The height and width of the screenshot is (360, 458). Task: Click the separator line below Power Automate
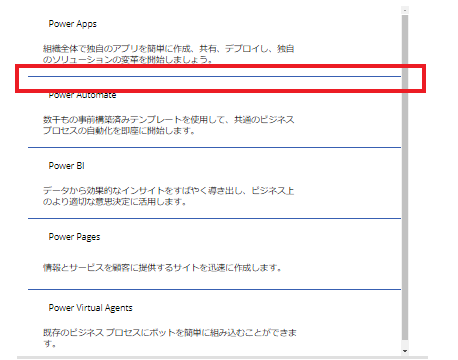214,147
